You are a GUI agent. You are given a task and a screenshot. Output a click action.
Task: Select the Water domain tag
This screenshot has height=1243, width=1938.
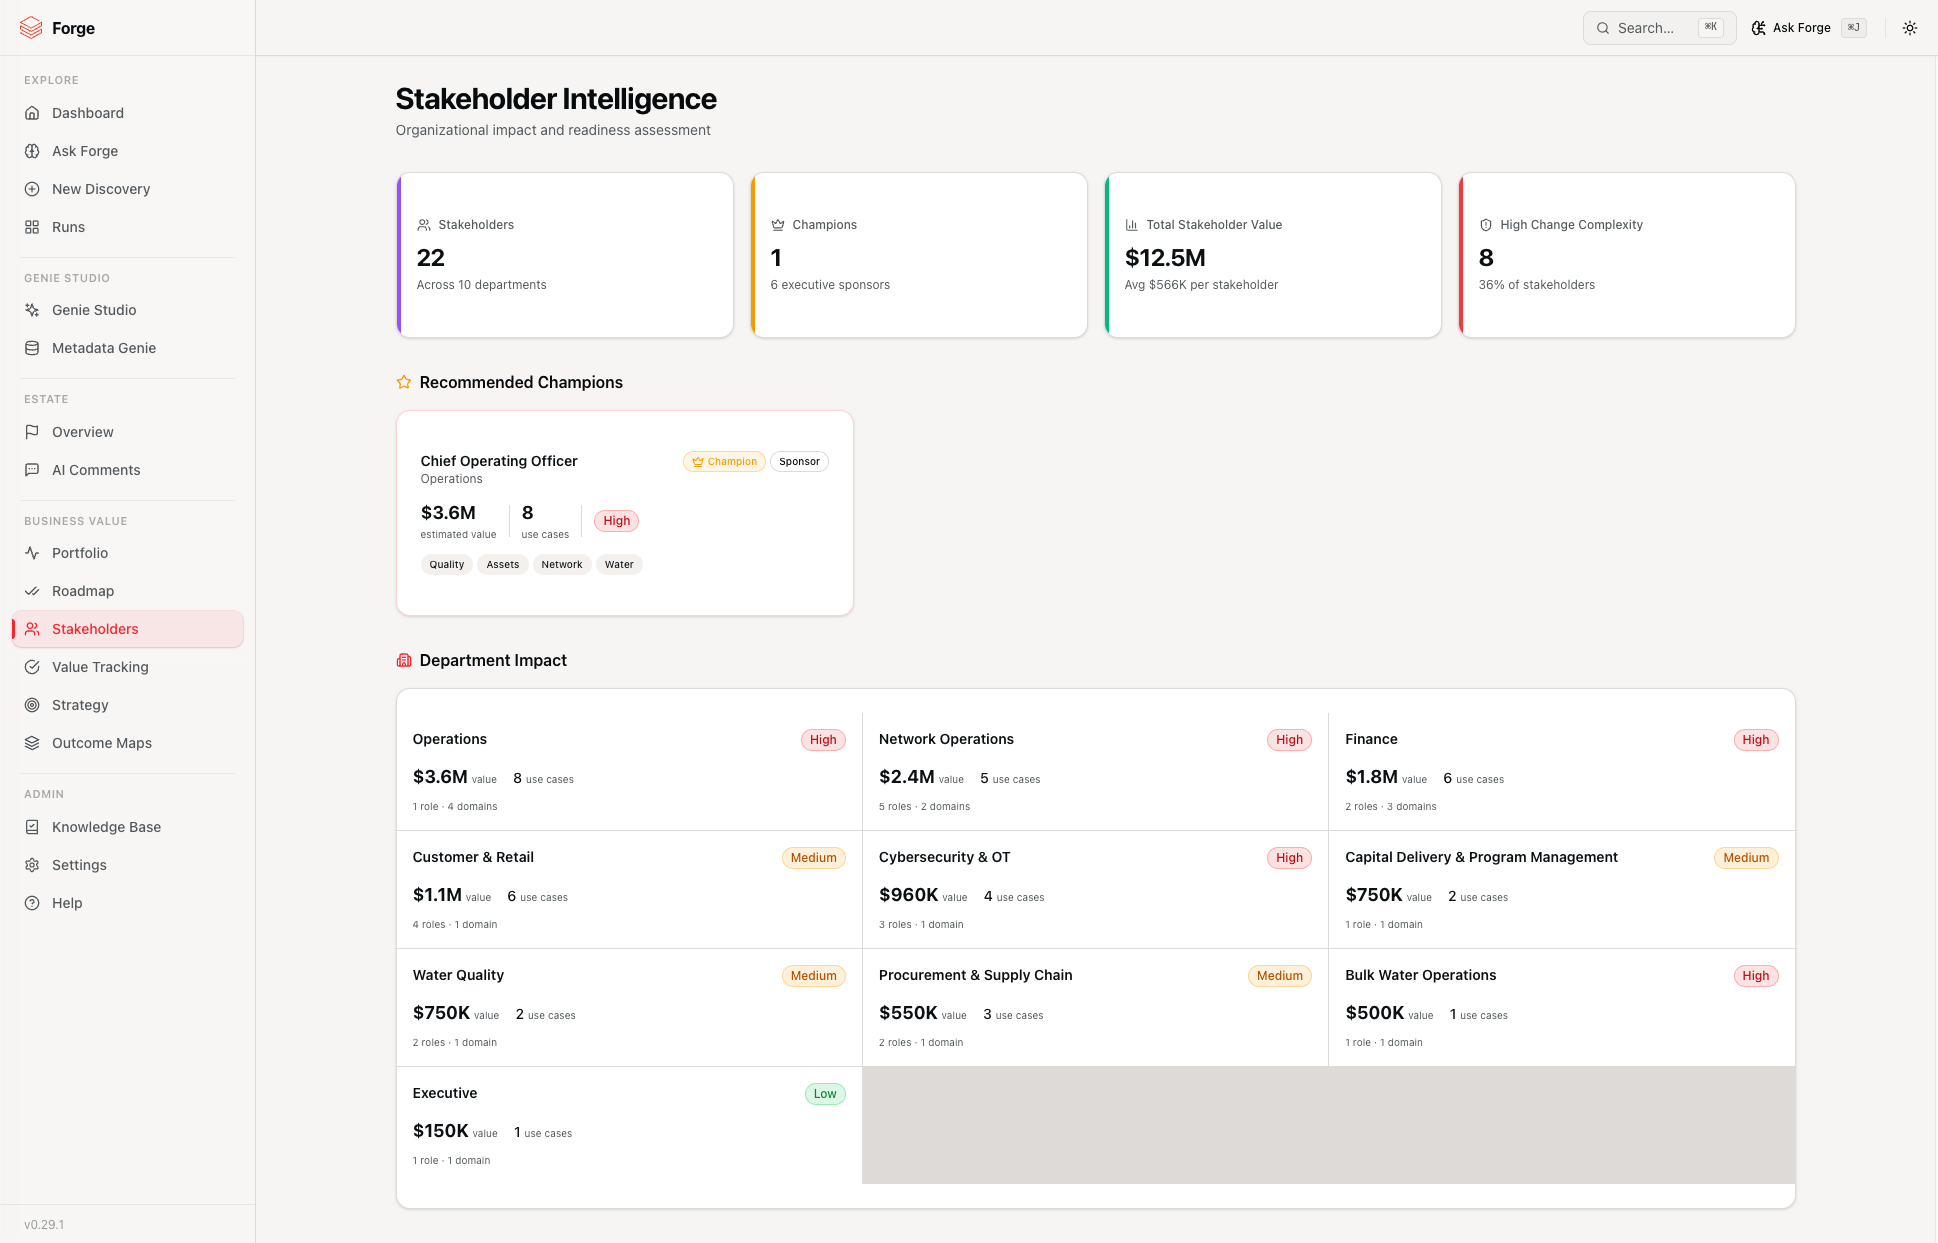619,565
